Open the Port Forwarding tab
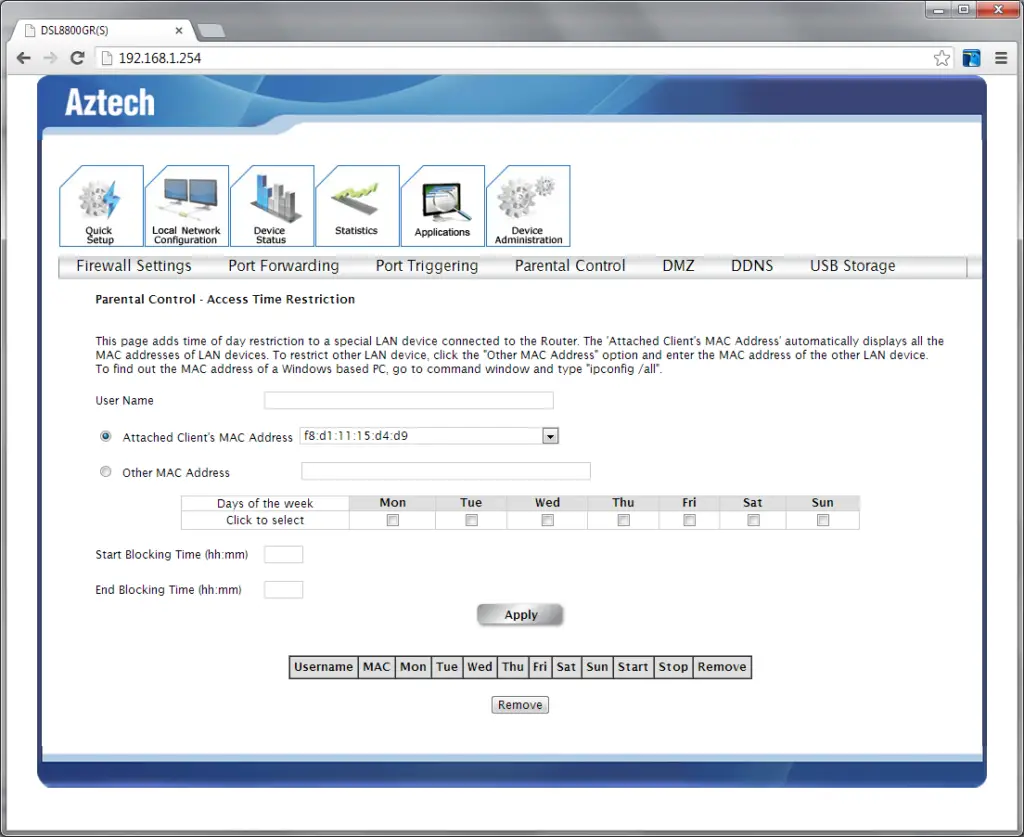This screenshot has width=1024, height=837. [x=283, y=266]
